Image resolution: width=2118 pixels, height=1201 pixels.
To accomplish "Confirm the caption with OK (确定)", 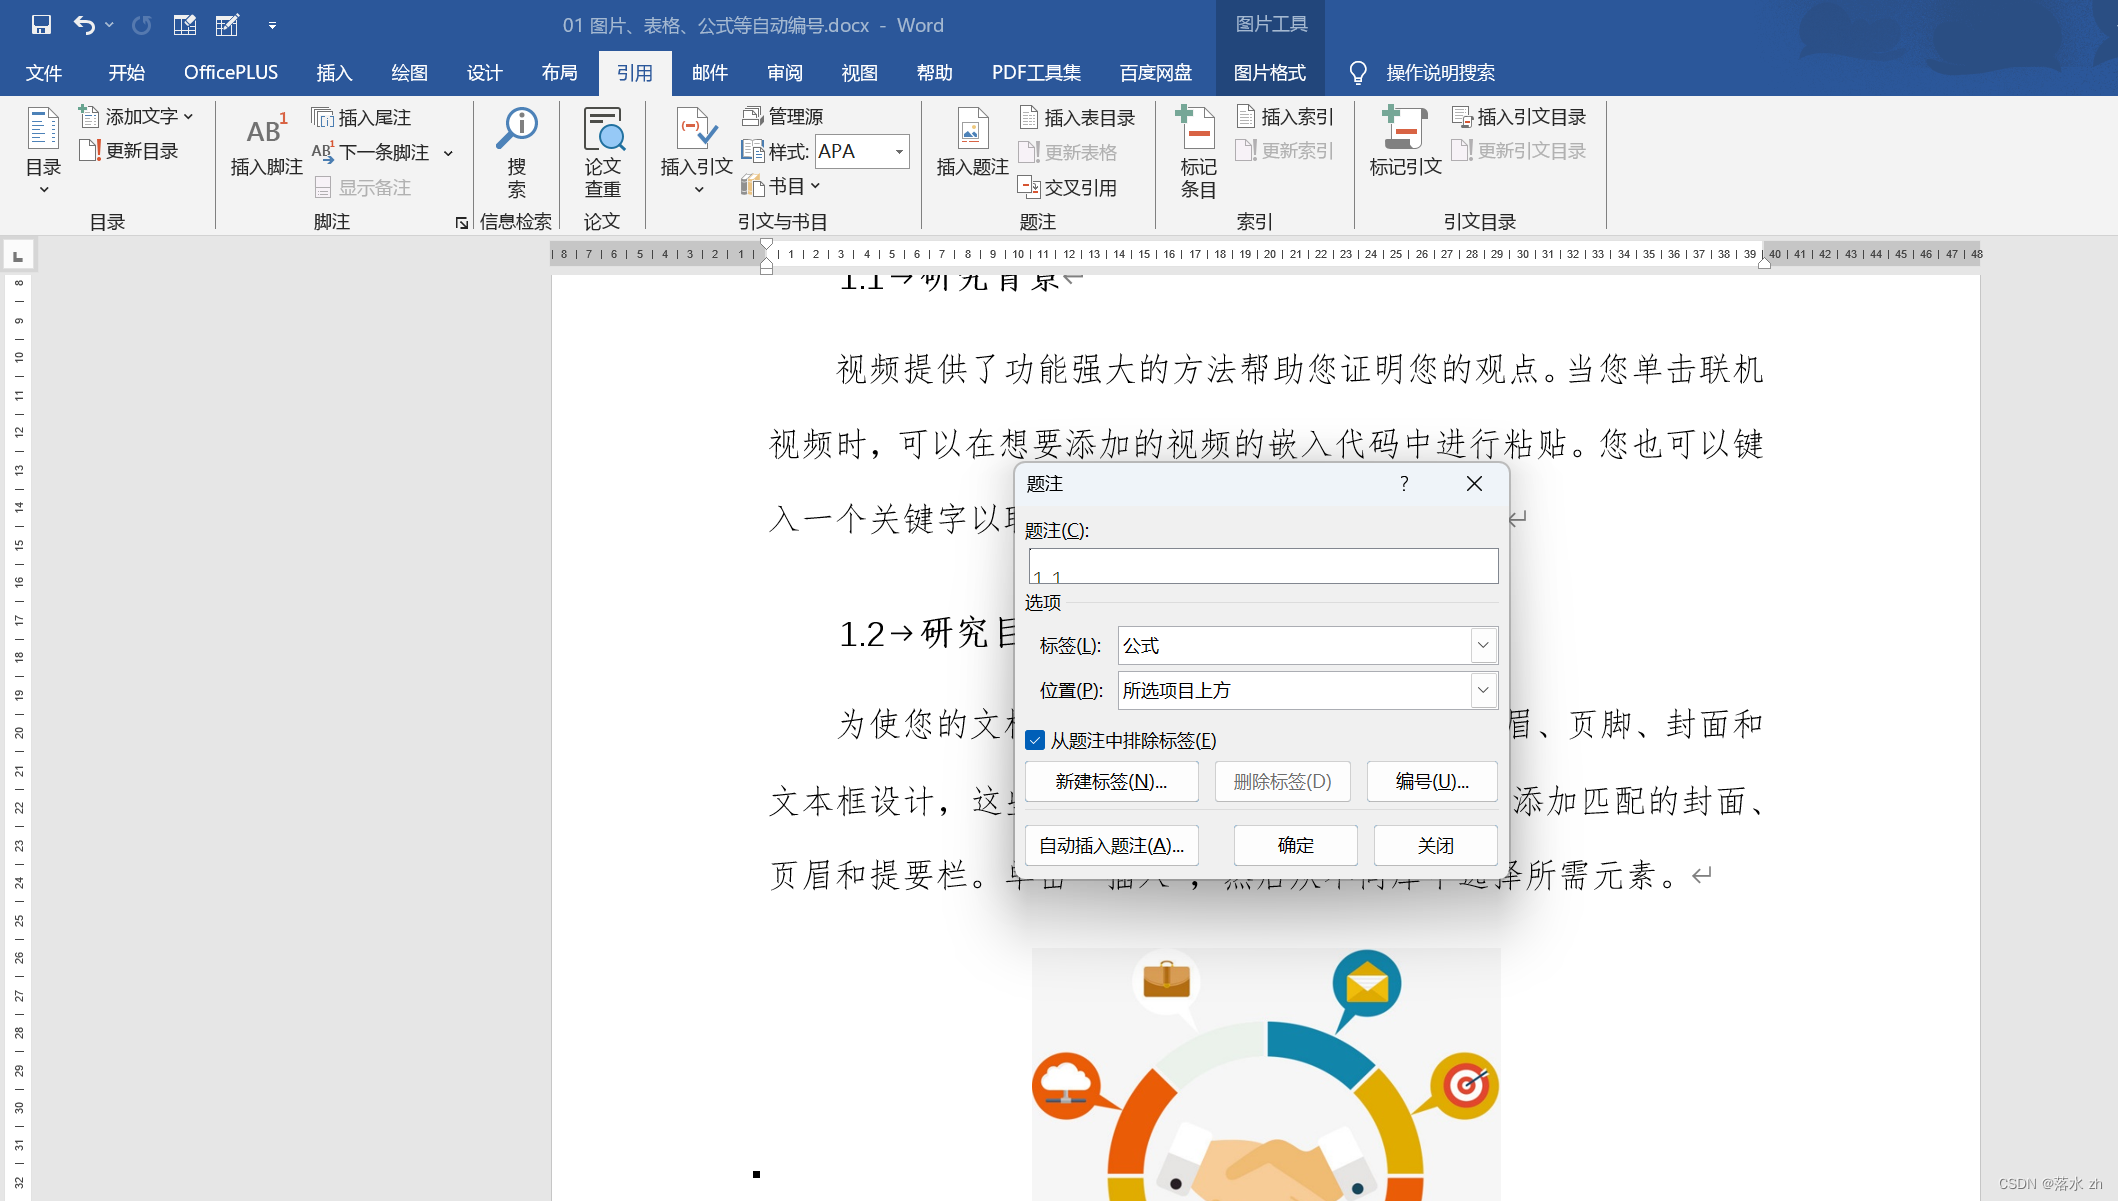I will [x=1295, y=846].
